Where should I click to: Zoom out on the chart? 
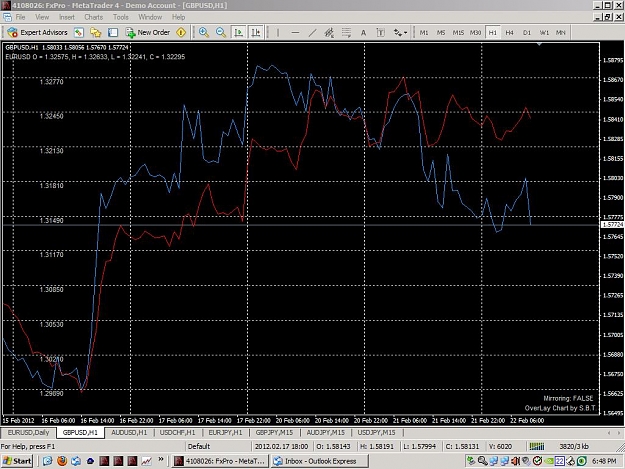[x=221, y=32]
